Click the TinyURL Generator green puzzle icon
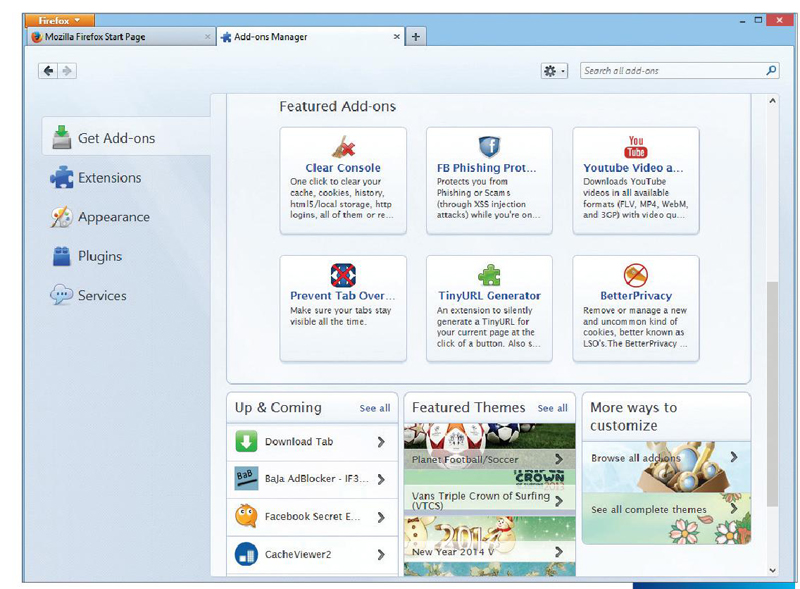Image resolution: width=800 pixels, height=589 pixels. (489, 275)
